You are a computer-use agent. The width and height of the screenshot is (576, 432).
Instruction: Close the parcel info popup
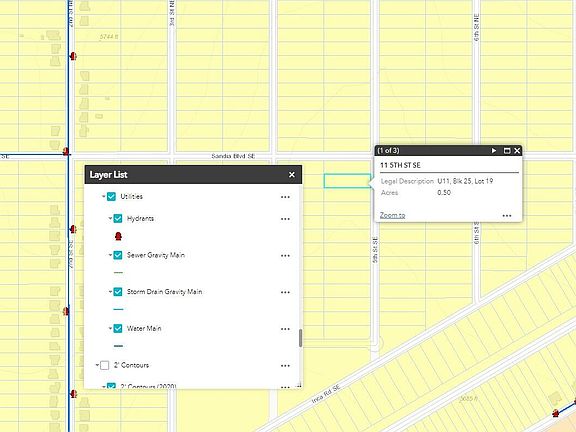click(x=517, y=151)
